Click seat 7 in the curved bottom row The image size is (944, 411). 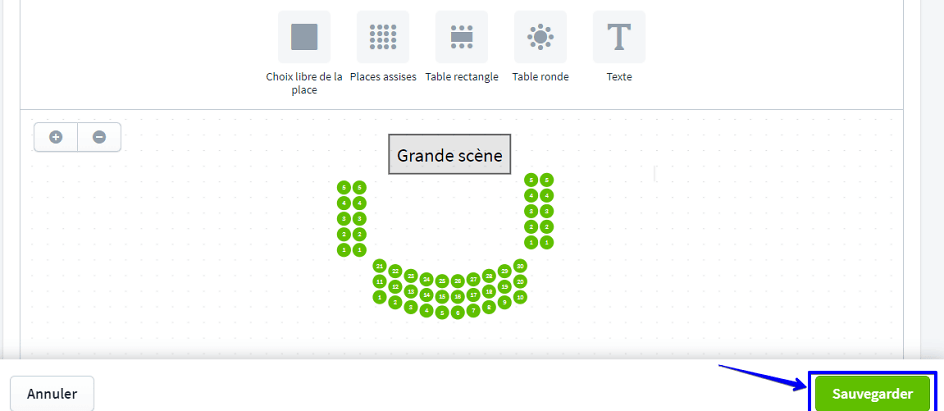[473, 311]
